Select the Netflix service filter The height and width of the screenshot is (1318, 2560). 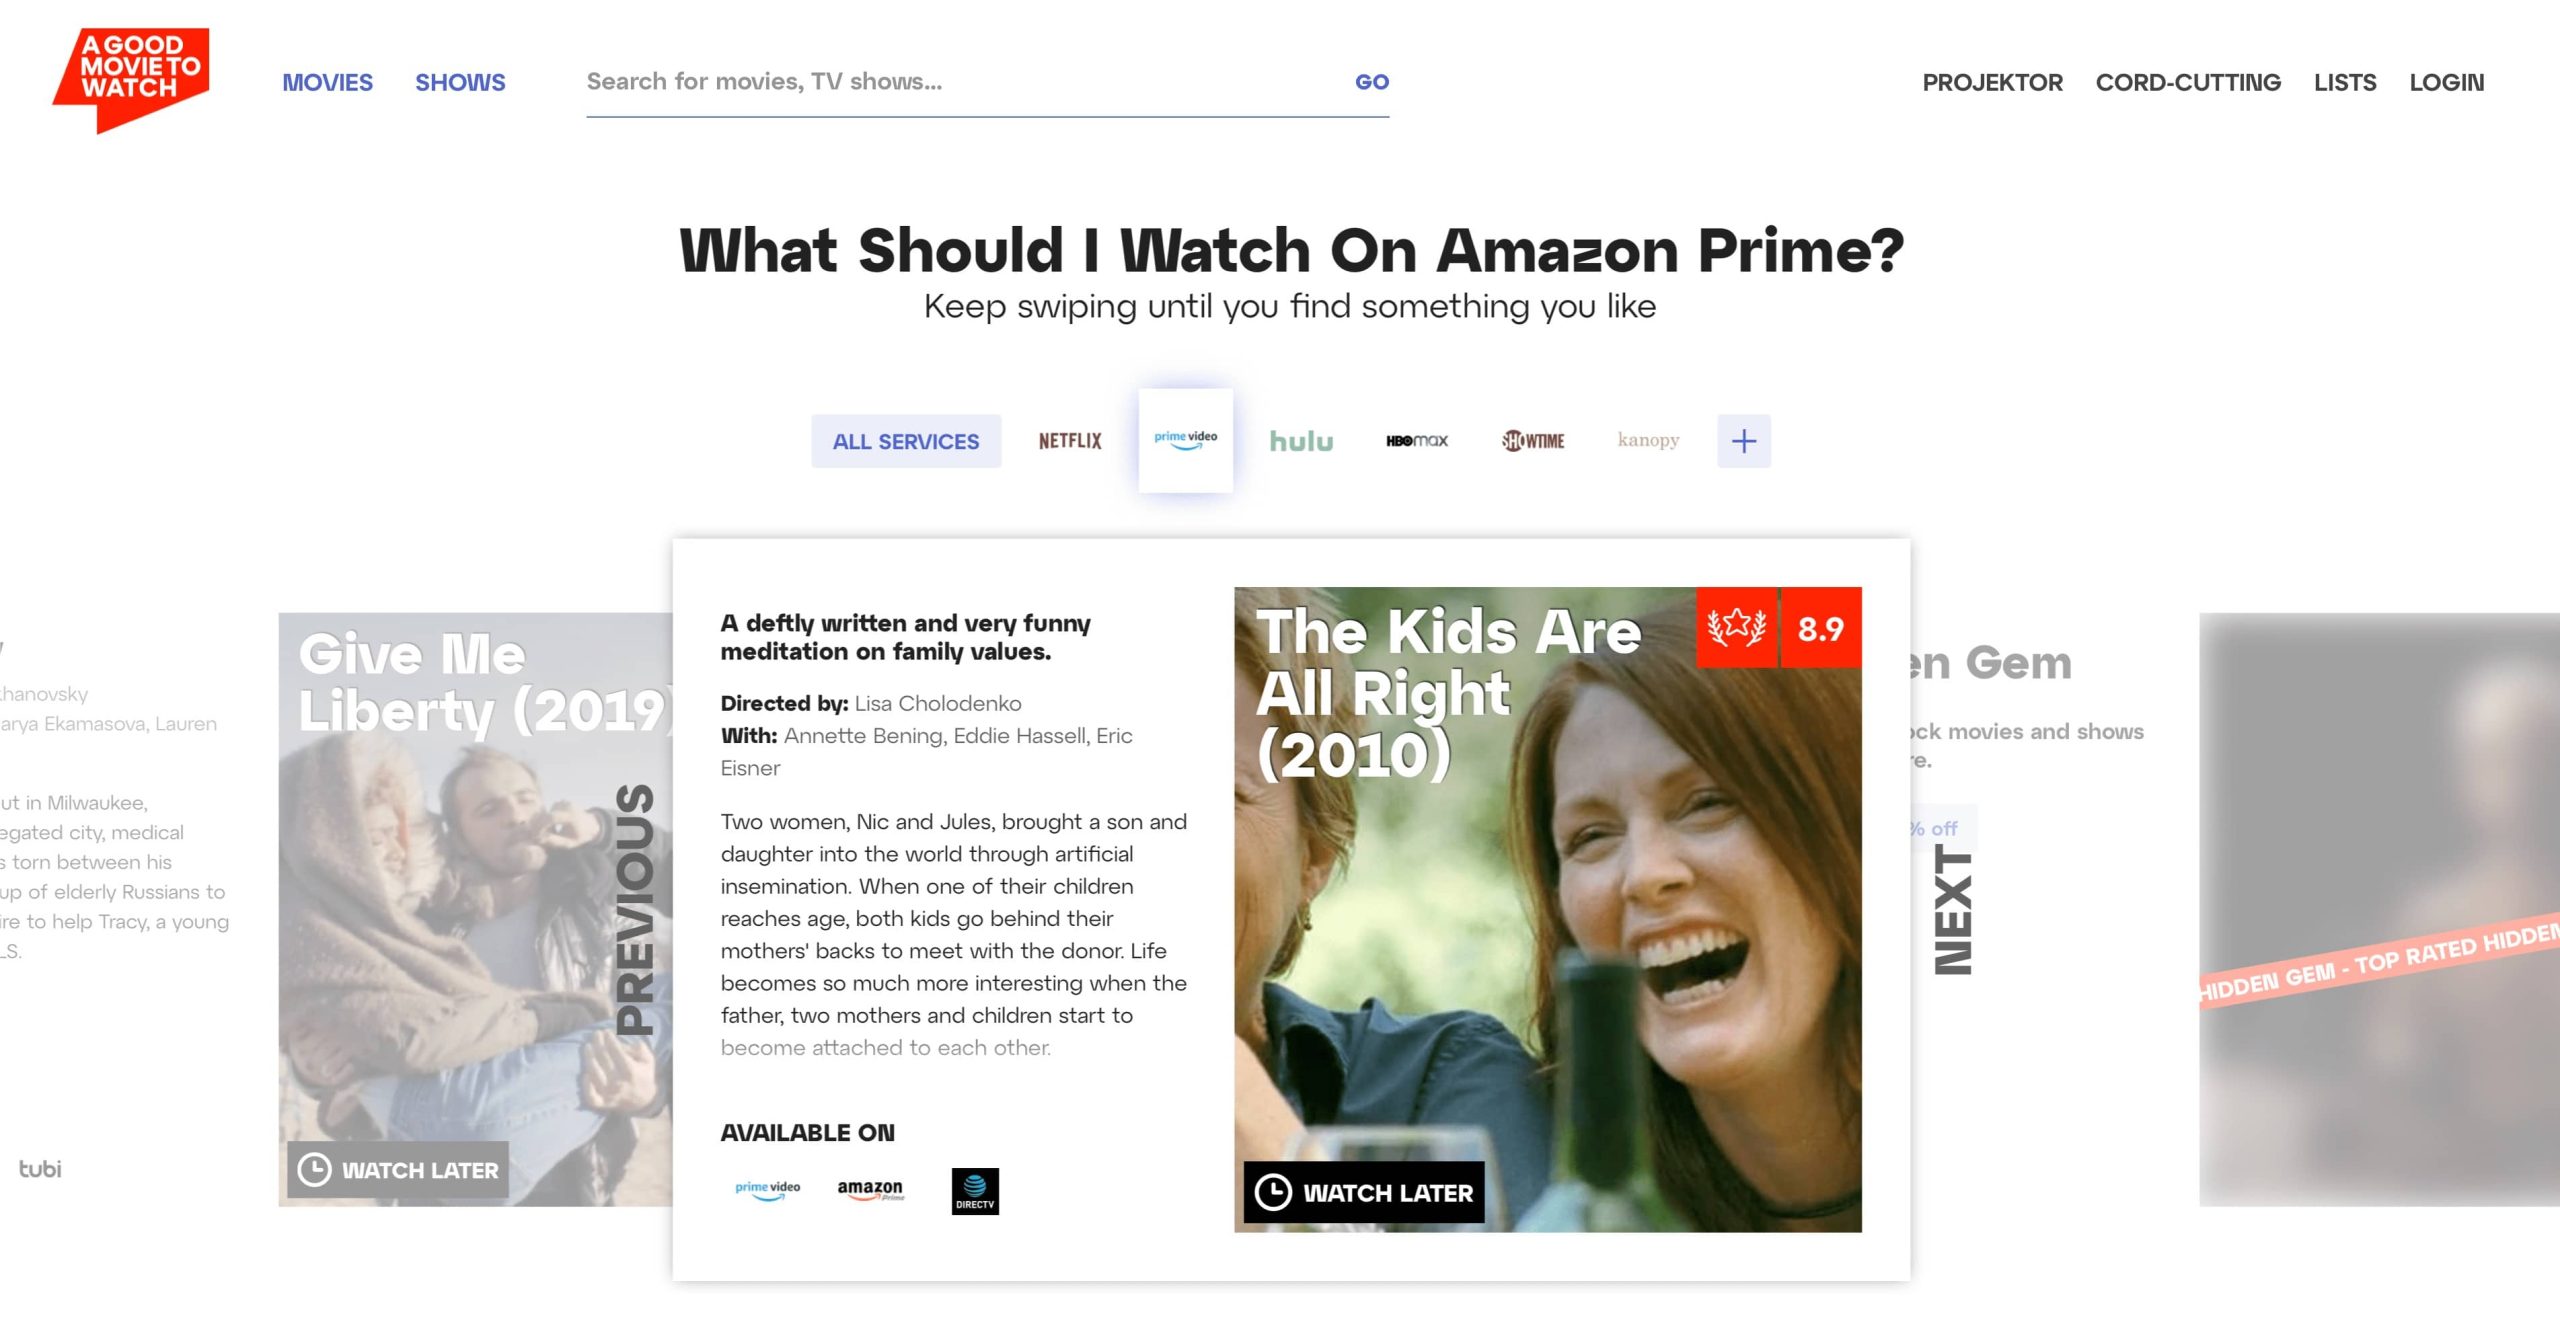[x=1070, y=441]
